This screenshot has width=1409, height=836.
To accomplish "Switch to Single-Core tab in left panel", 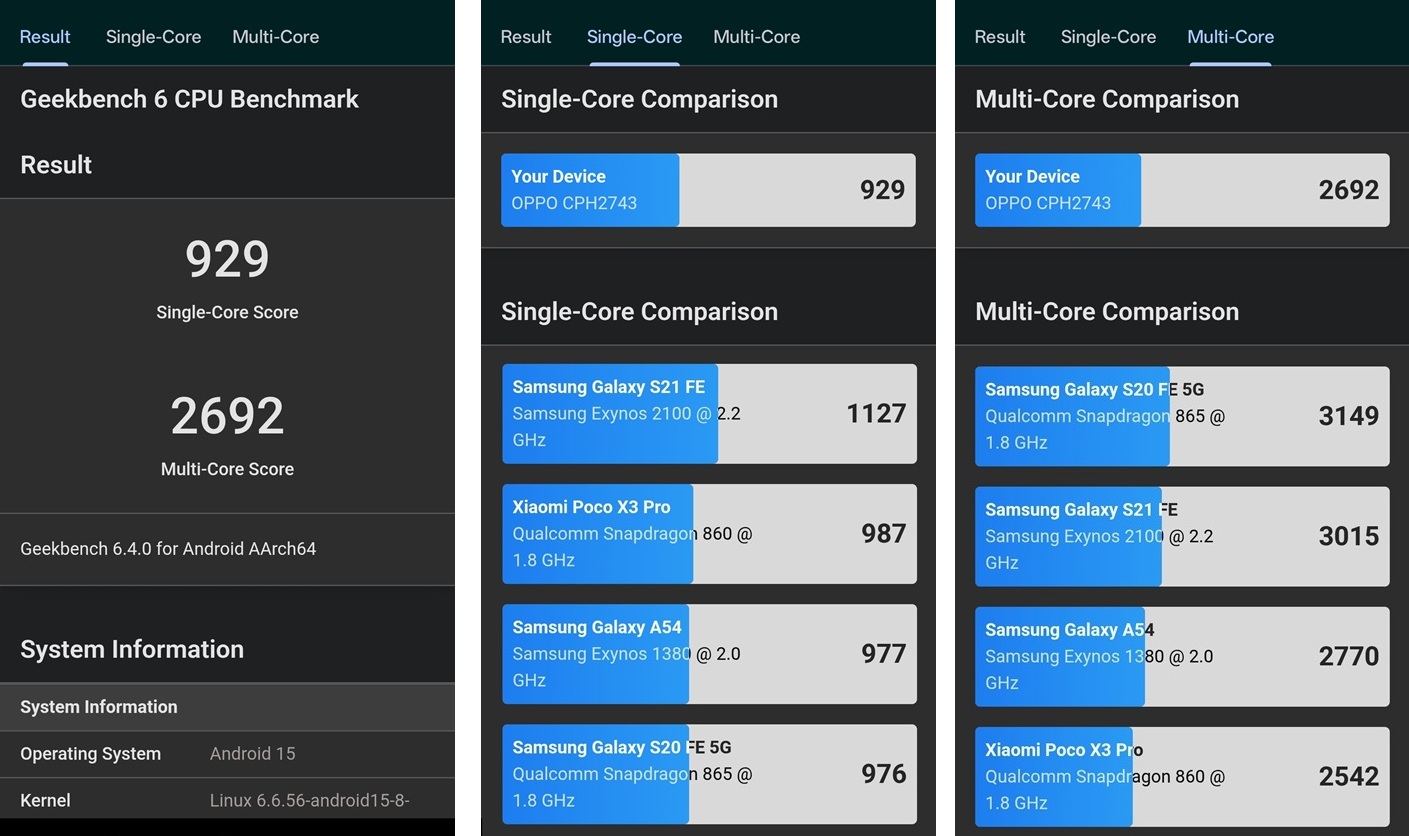I will tap(153, 37).
